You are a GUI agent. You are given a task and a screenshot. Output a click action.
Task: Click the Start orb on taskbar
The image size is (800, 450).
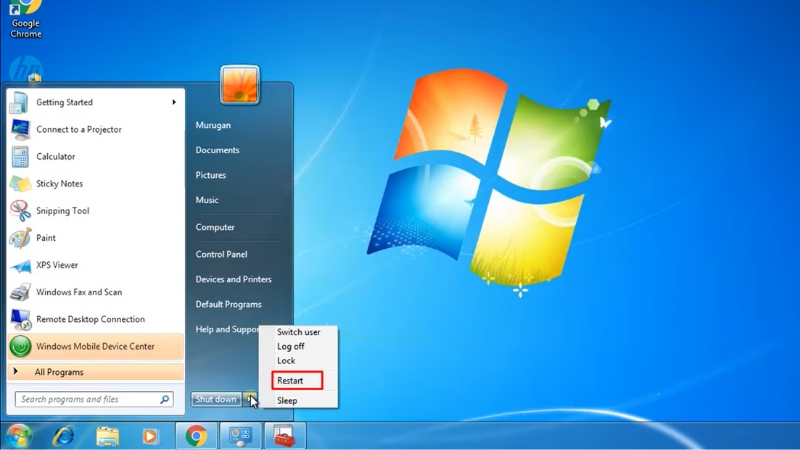tap(19, 436)
